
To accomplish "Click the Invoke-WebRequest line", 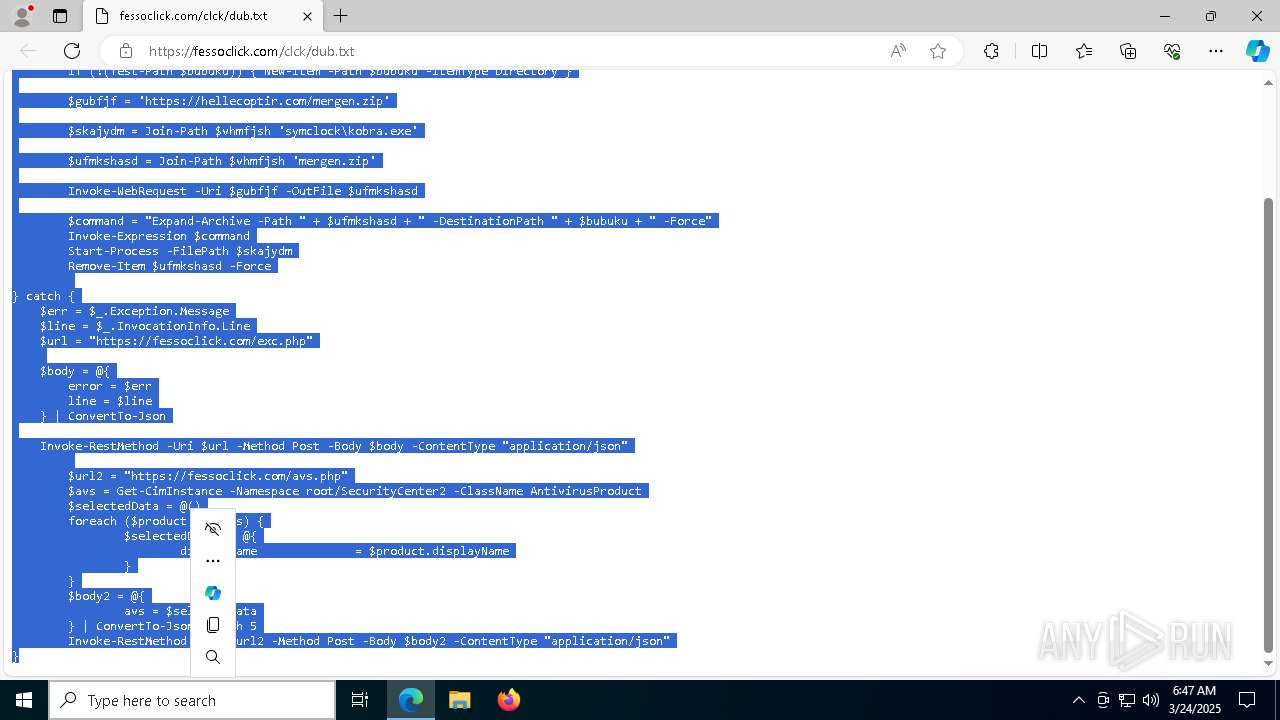I will 243,191.
